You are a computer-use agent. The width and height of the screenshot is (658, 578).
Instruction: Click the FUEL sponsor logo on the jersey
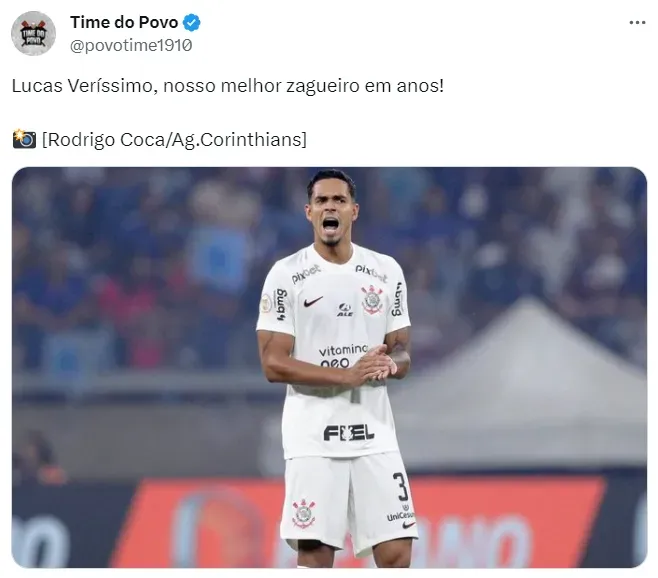(x=348, y=433)
